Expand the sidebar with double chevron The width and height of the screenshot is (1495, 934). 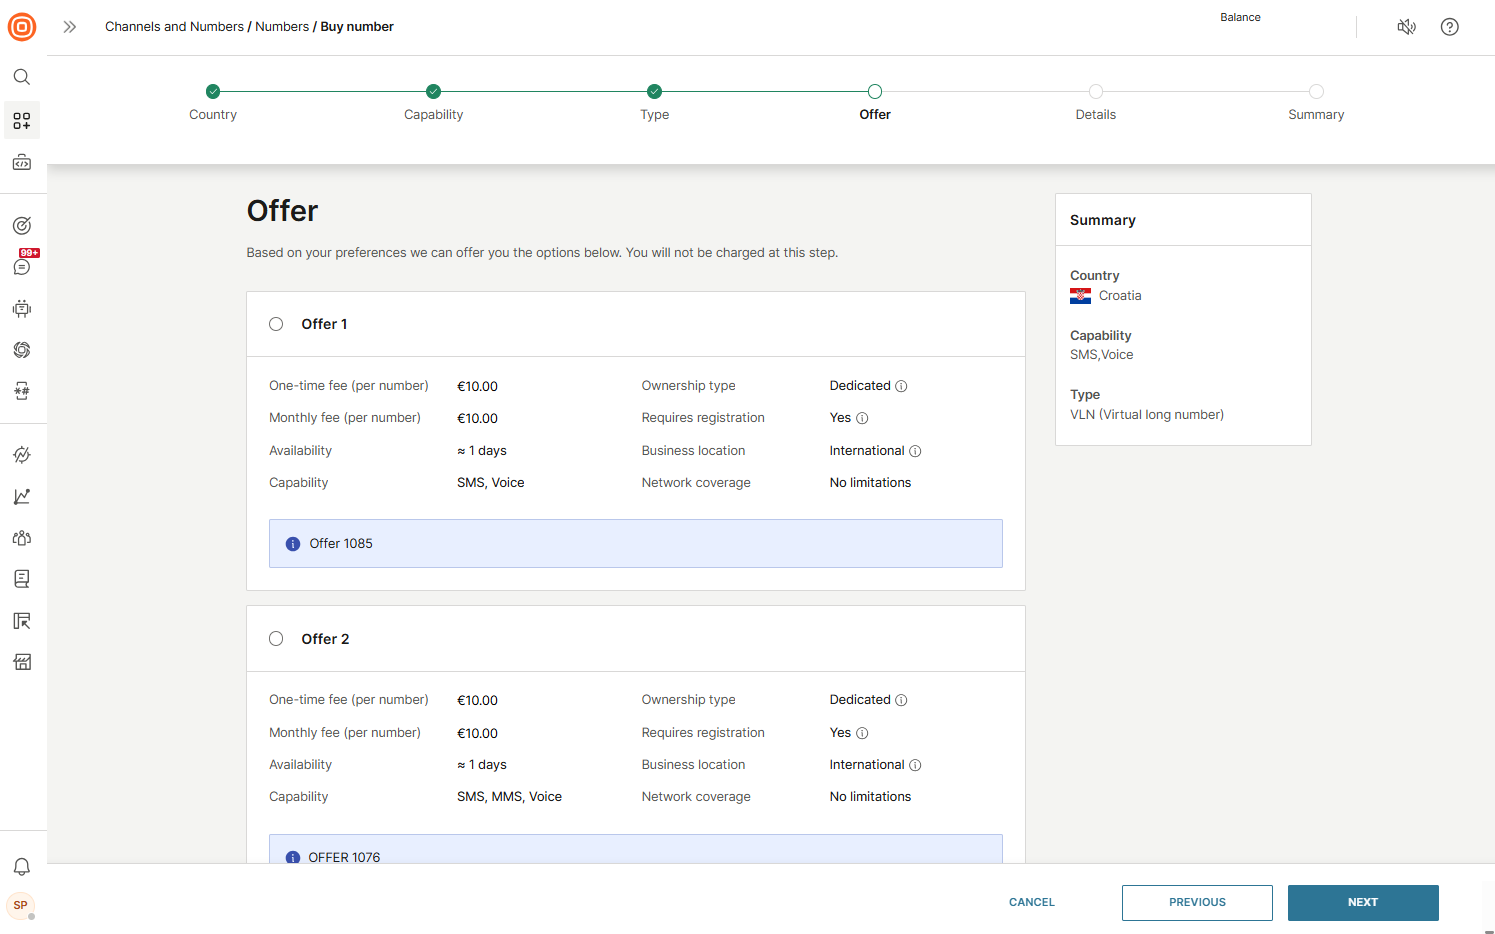[70, 27]
